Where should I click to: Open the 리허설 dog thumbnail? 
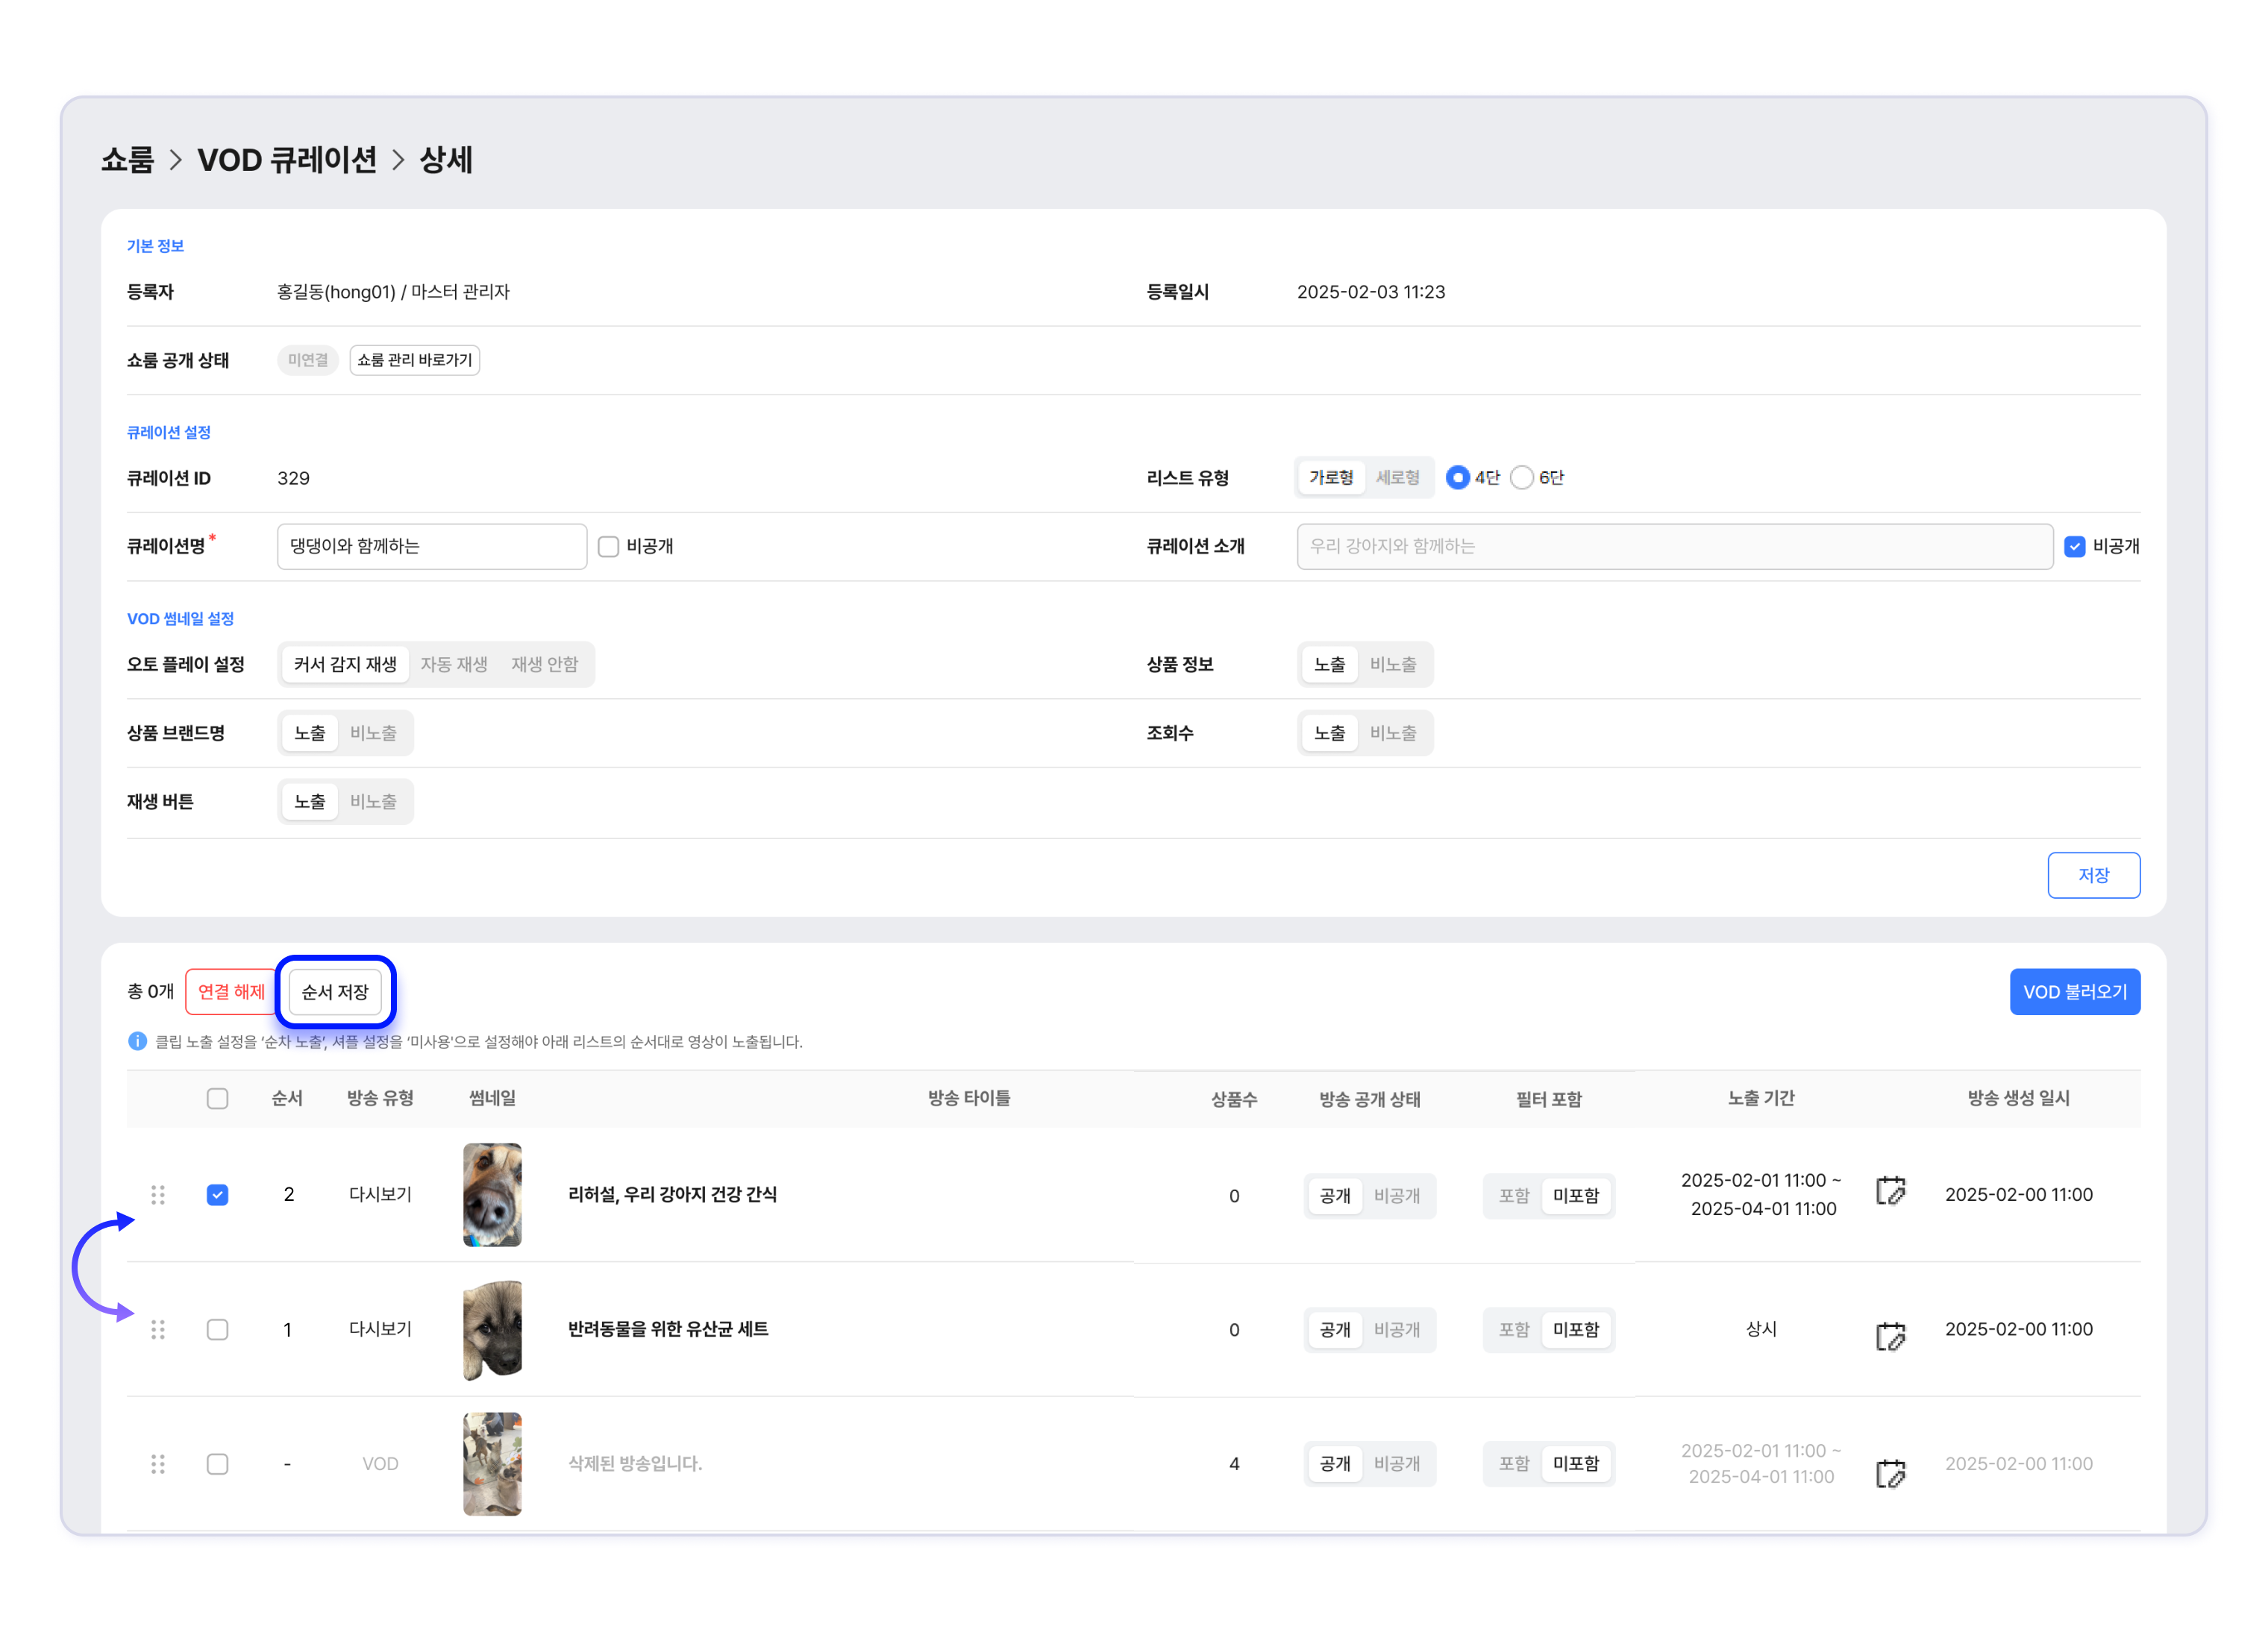[x=492, y=1195]
